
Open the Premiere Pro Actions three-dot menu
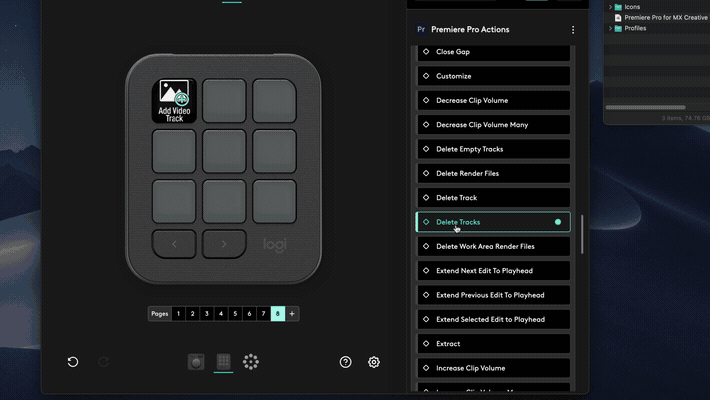(x=573, y=29)
